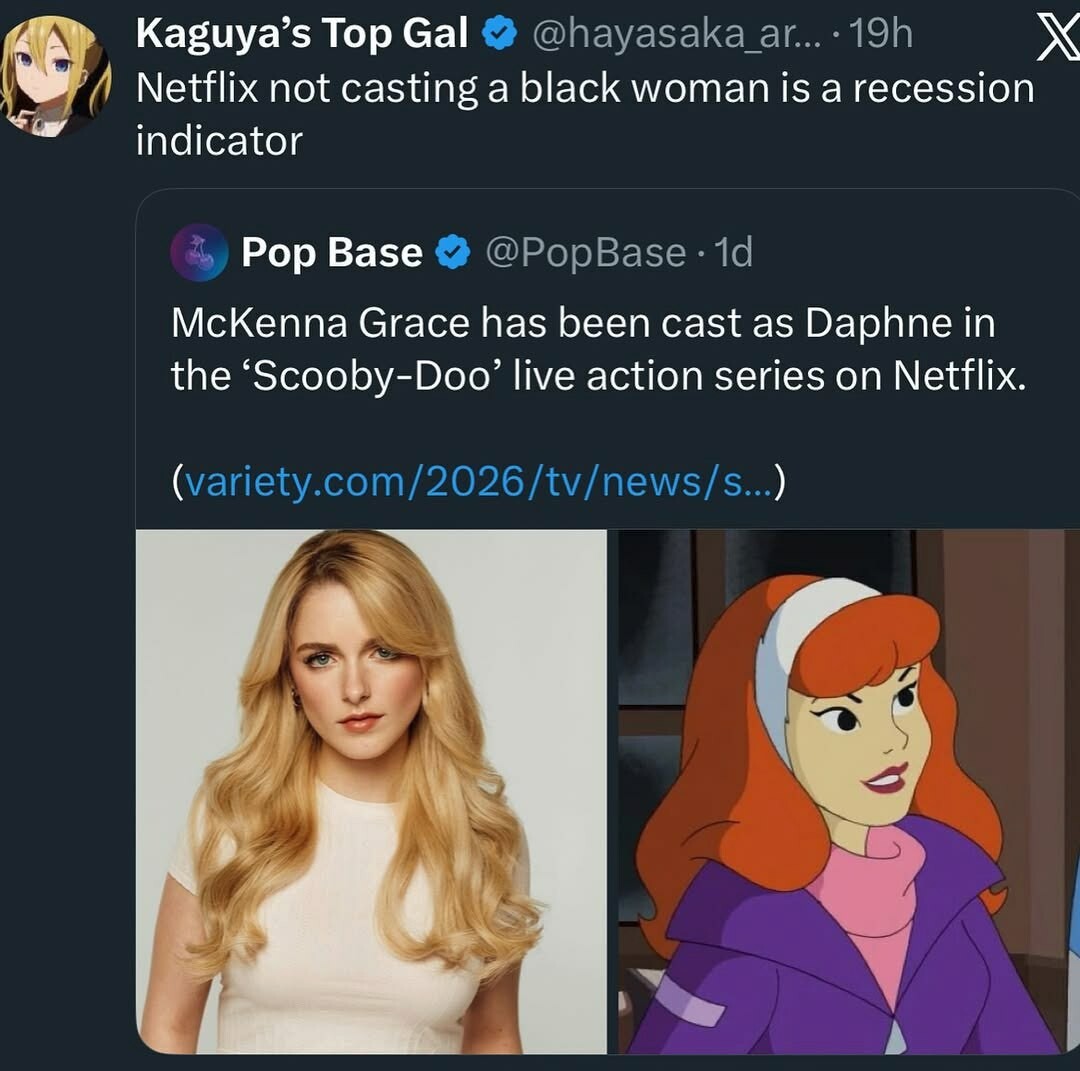Click the word 'indicator' in the main post
This screenshot has width=1080, height=1071.
[x=218, y=141]
